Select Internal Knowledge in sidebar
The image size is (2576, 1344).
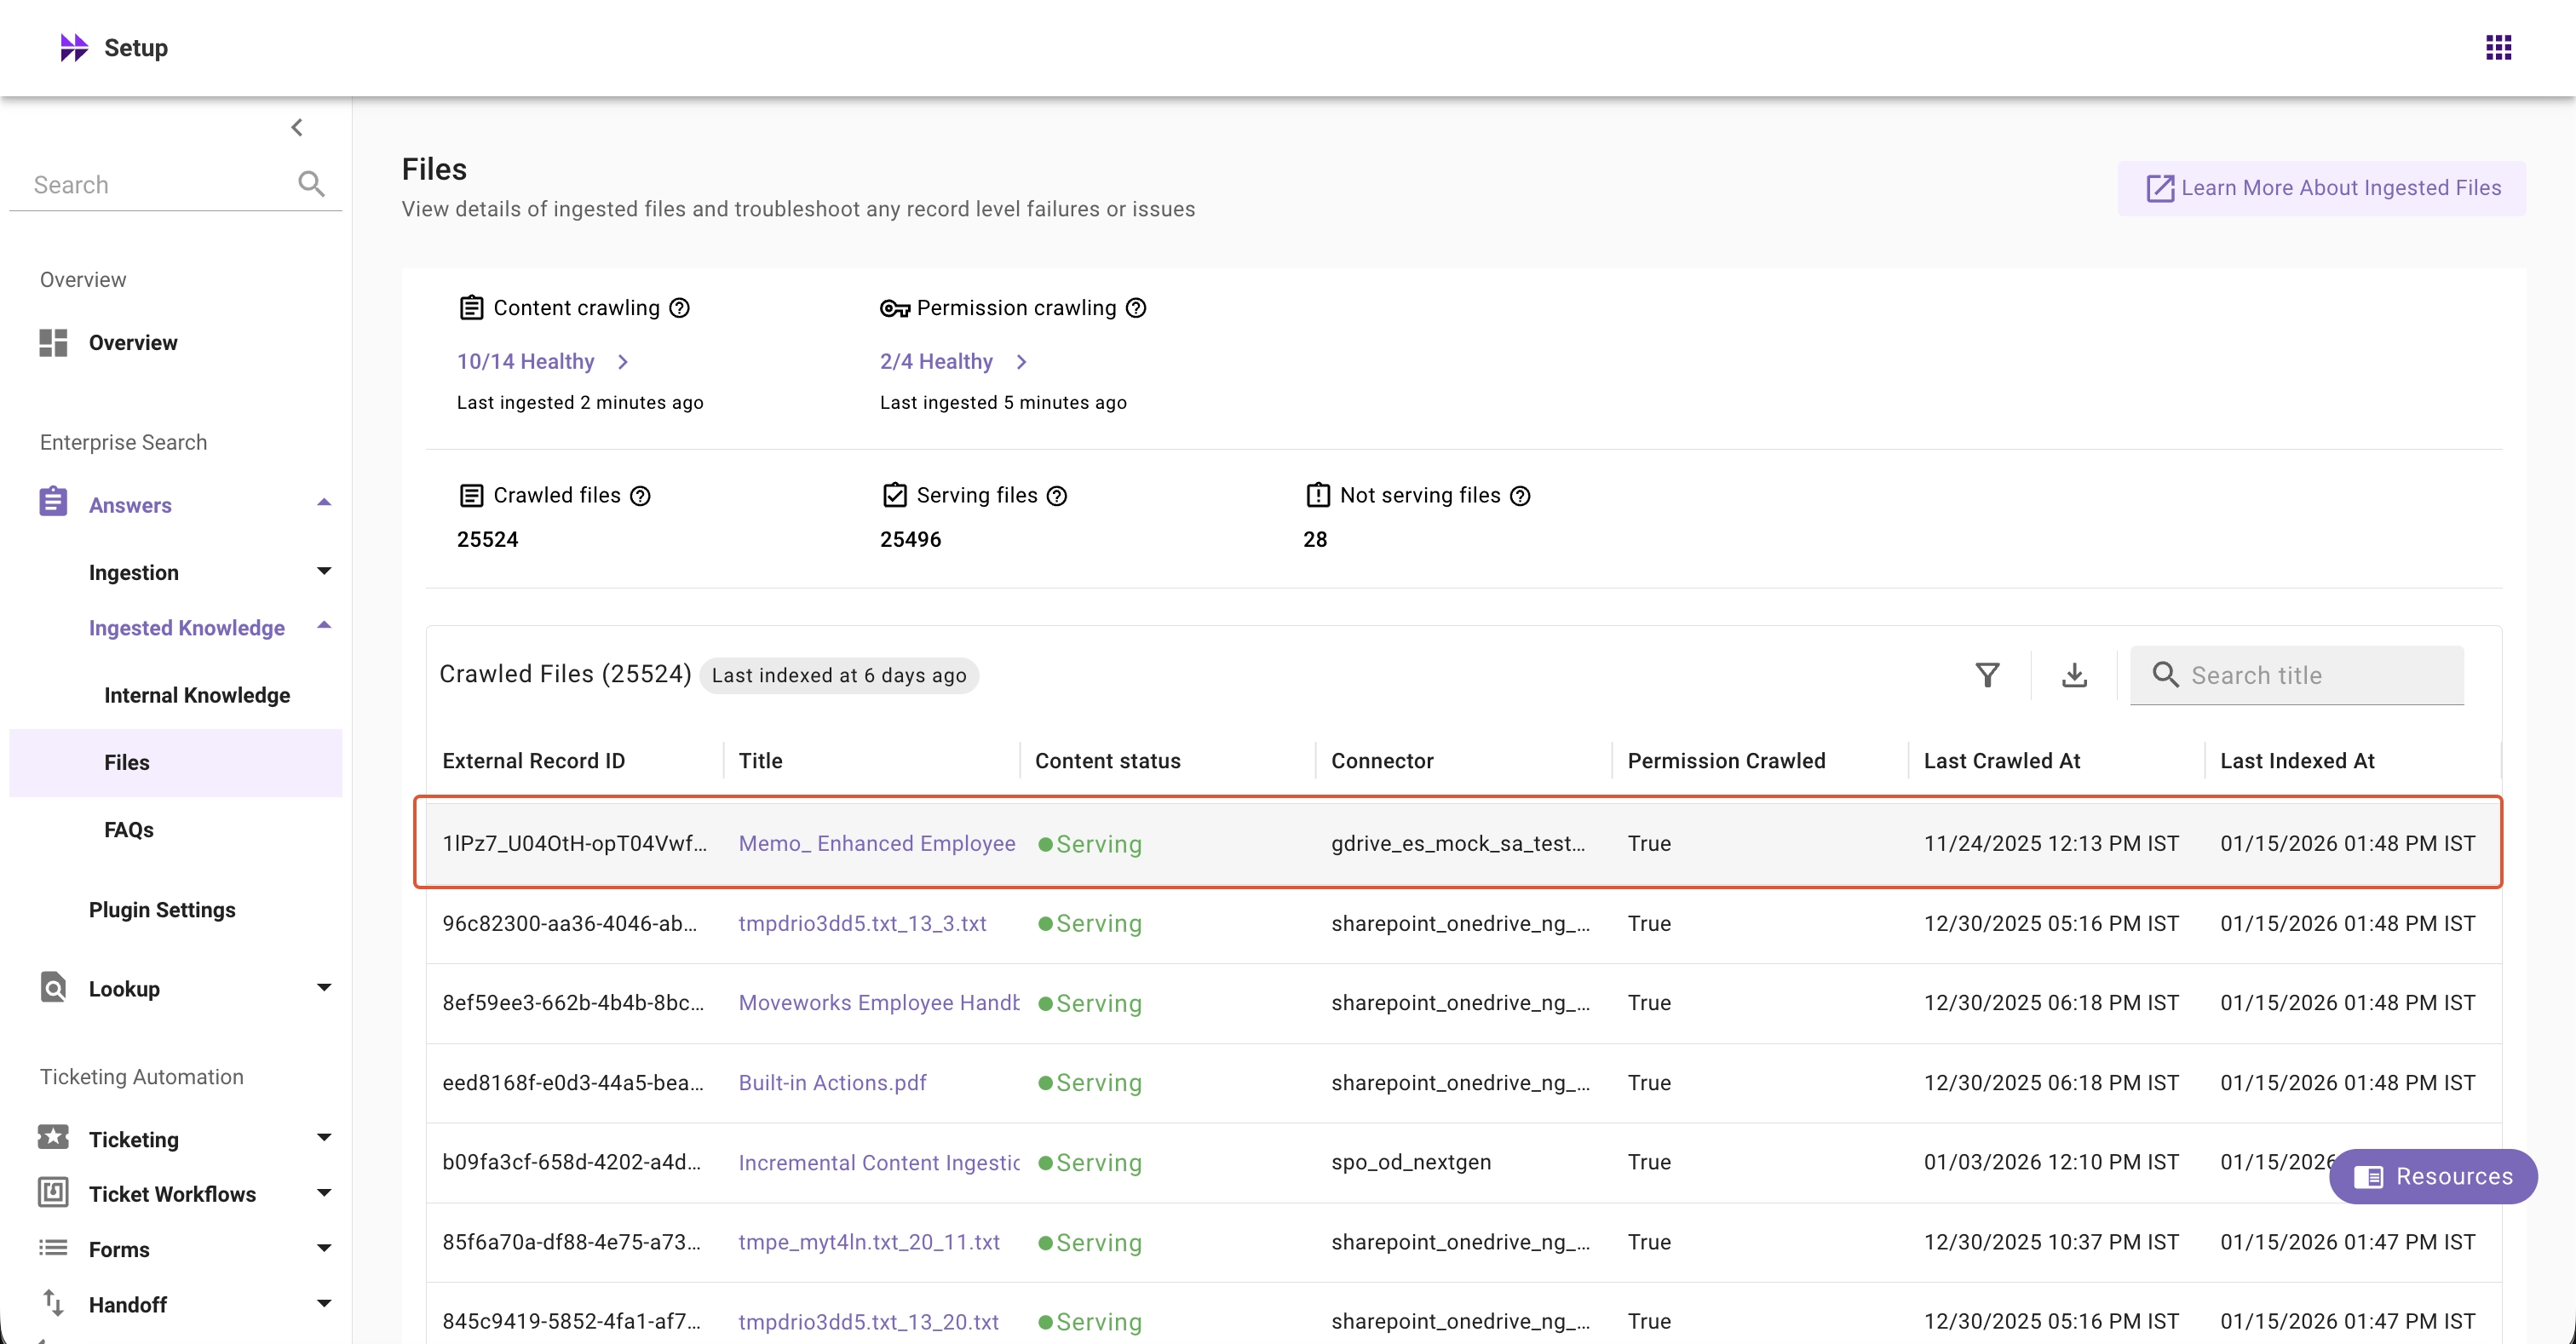tap(197, 695)
